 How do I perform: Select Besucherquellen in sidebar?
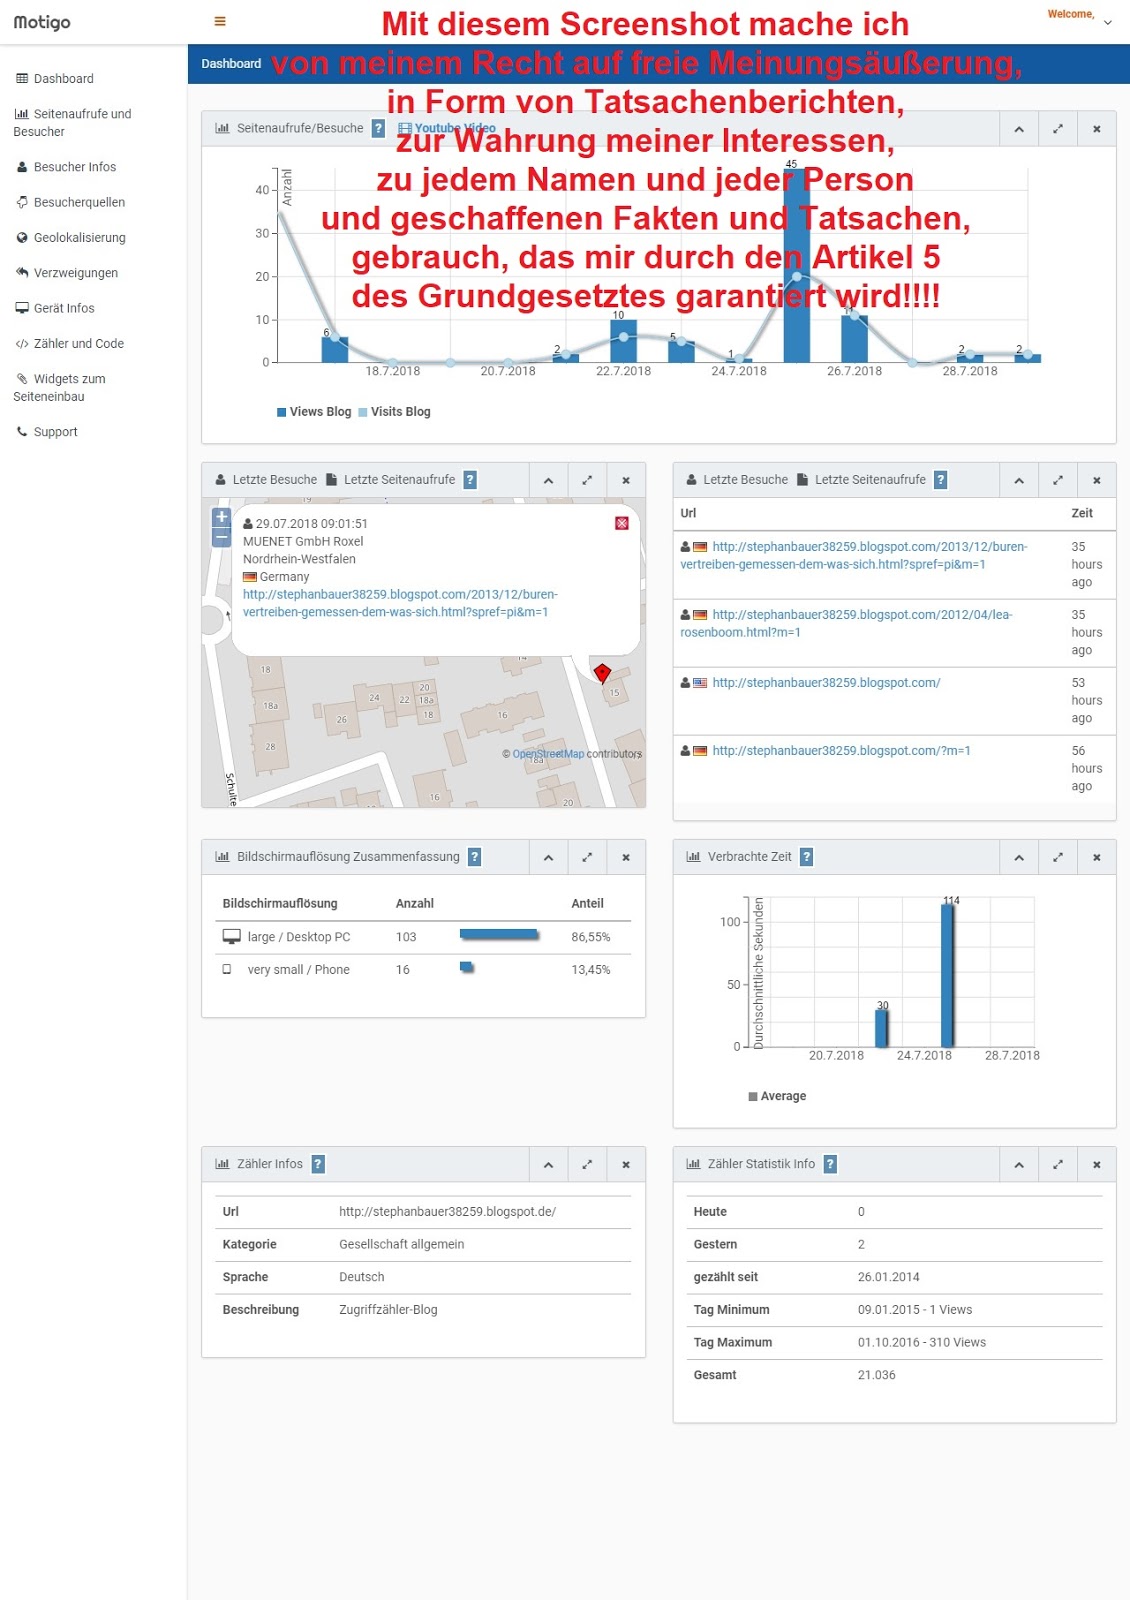pyautogui.click(x=70, y=202)
